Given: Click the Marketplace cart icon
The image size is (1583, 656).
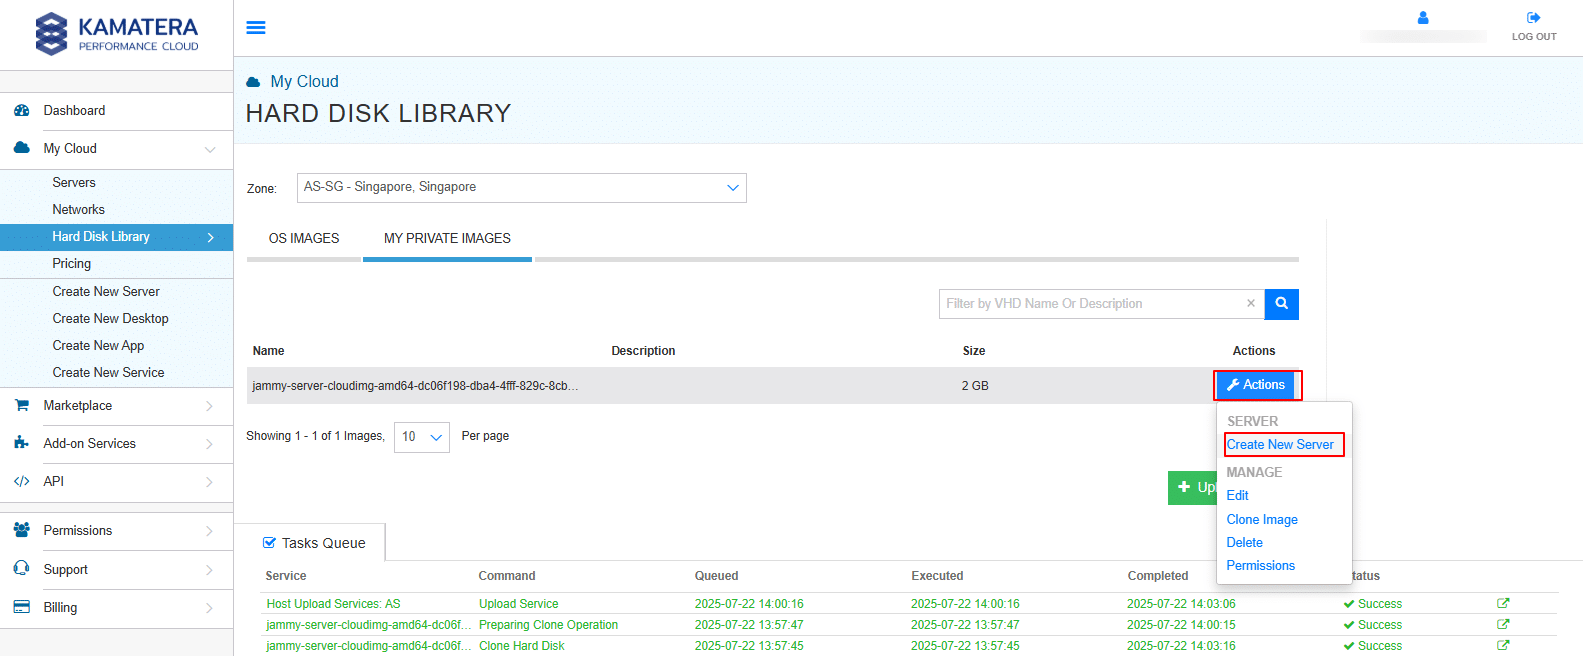Looking at the screenshot, I should click(22, 405).
